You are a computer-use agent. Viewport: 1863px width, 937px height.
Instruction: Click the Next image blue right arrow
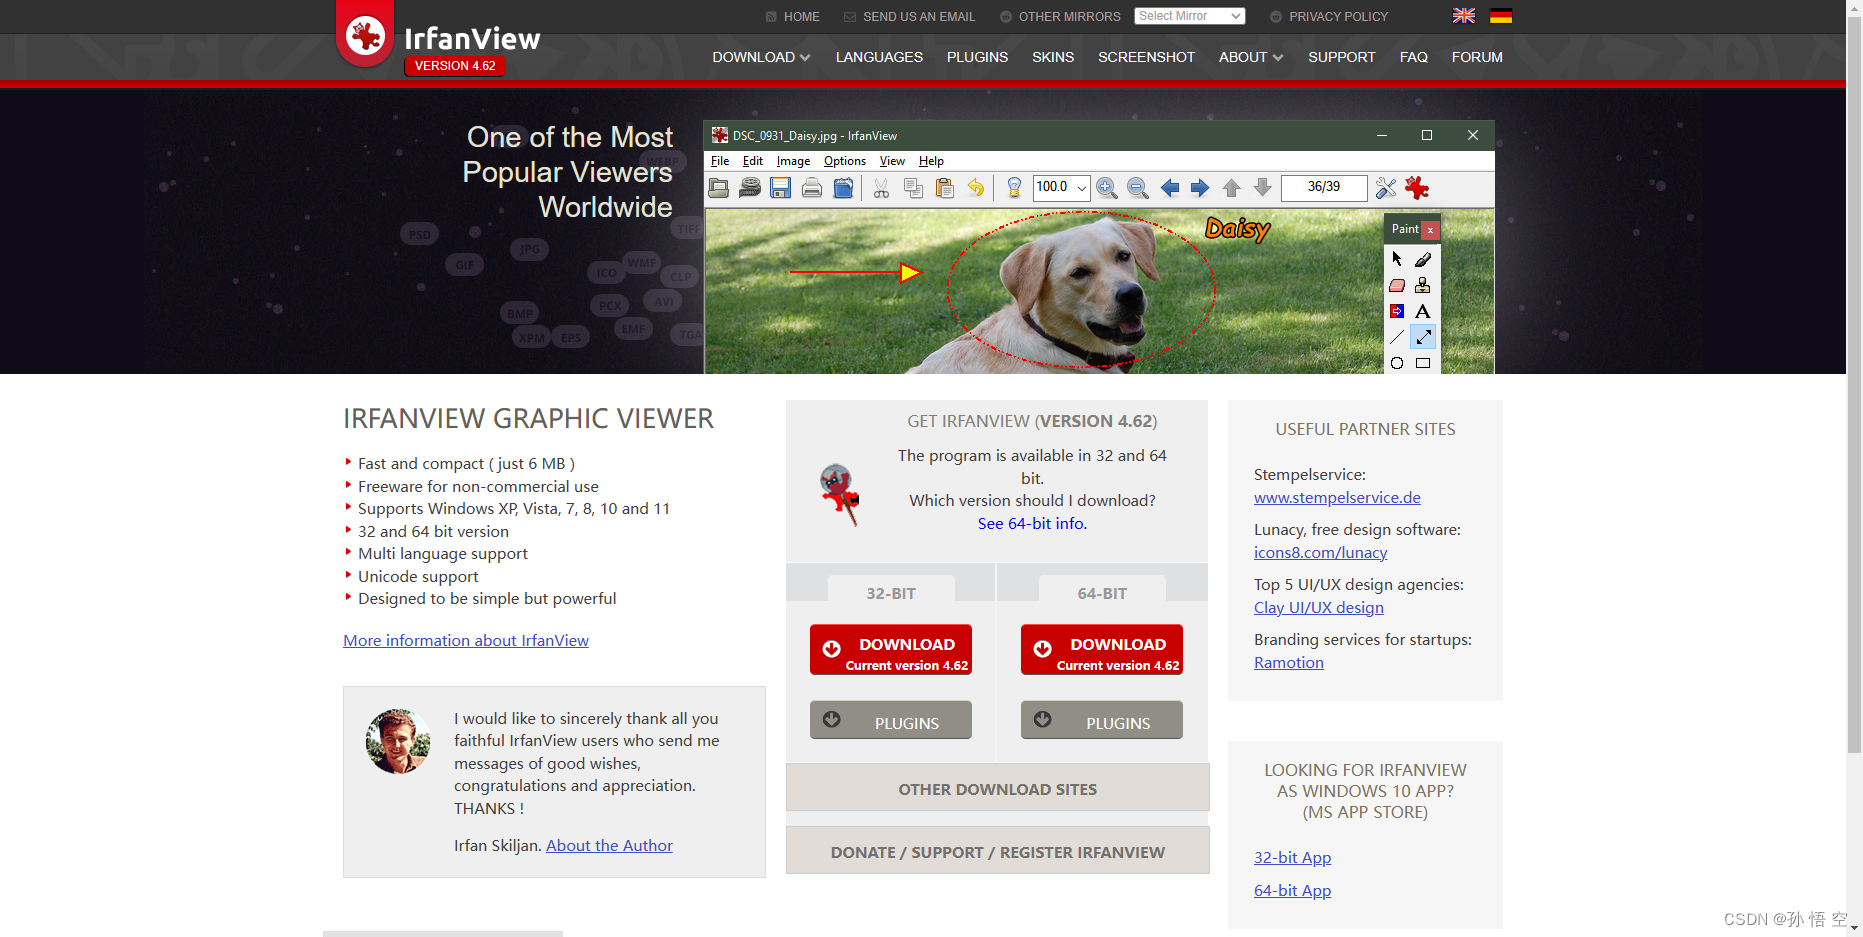[1200, 188]
